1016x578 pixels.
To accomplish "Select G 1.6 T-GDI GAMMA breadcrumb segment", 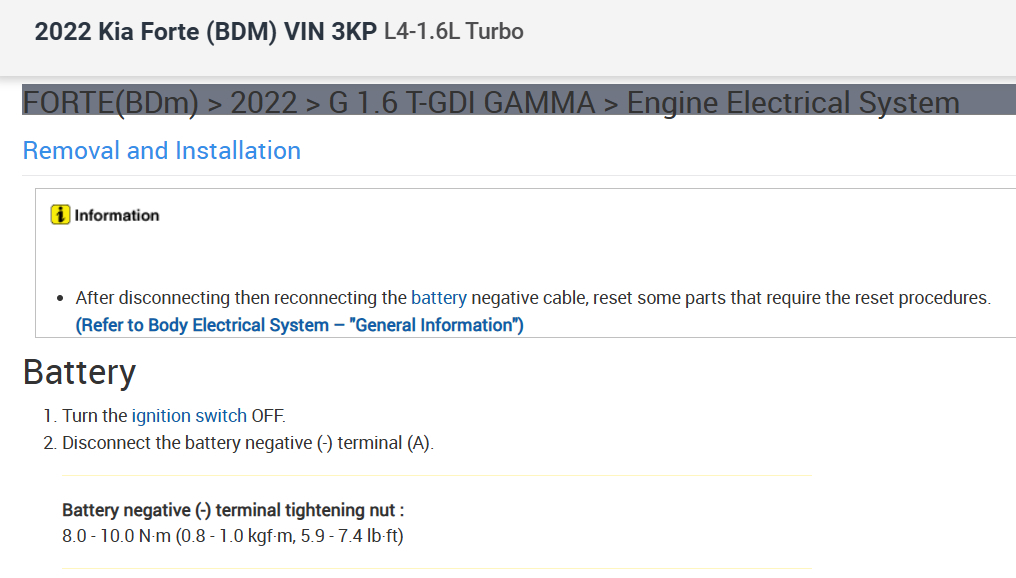I will point(461,102).
